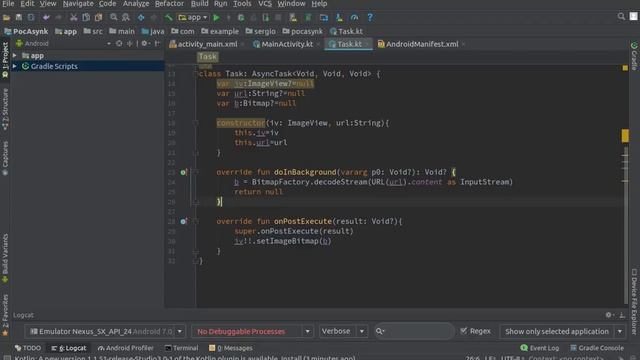Click the Logcat hide panel icon
The width and height of the screenshot is (640, 360).
pos(622,315)
